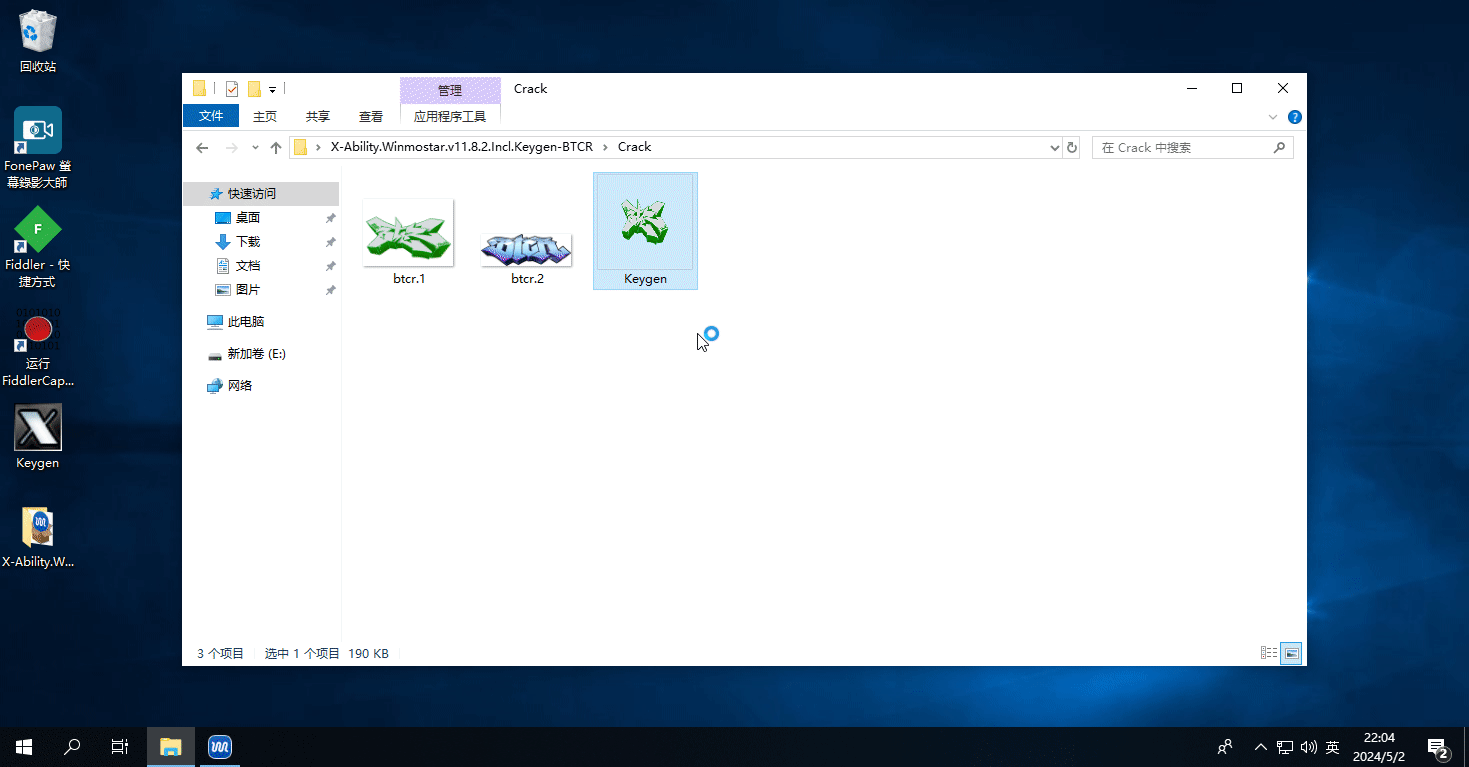This screenshot has height=767, width=1469.
Task: Select 此电脑 in navigation pane
Action: point(245,322)
